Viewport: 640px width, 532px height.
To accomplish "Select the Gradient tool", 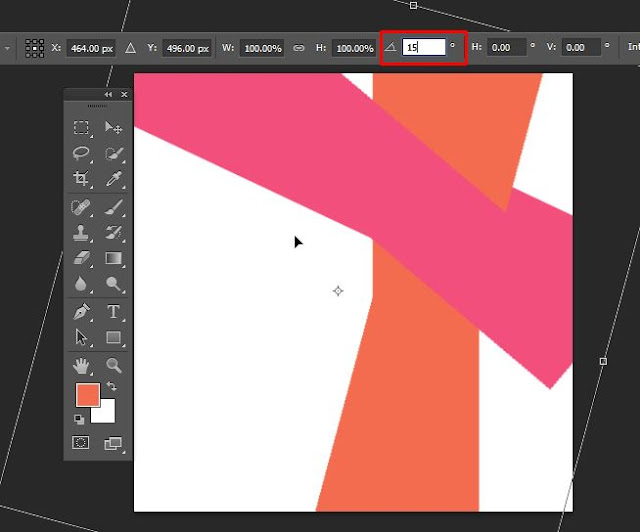I will [x=113, y=258].
